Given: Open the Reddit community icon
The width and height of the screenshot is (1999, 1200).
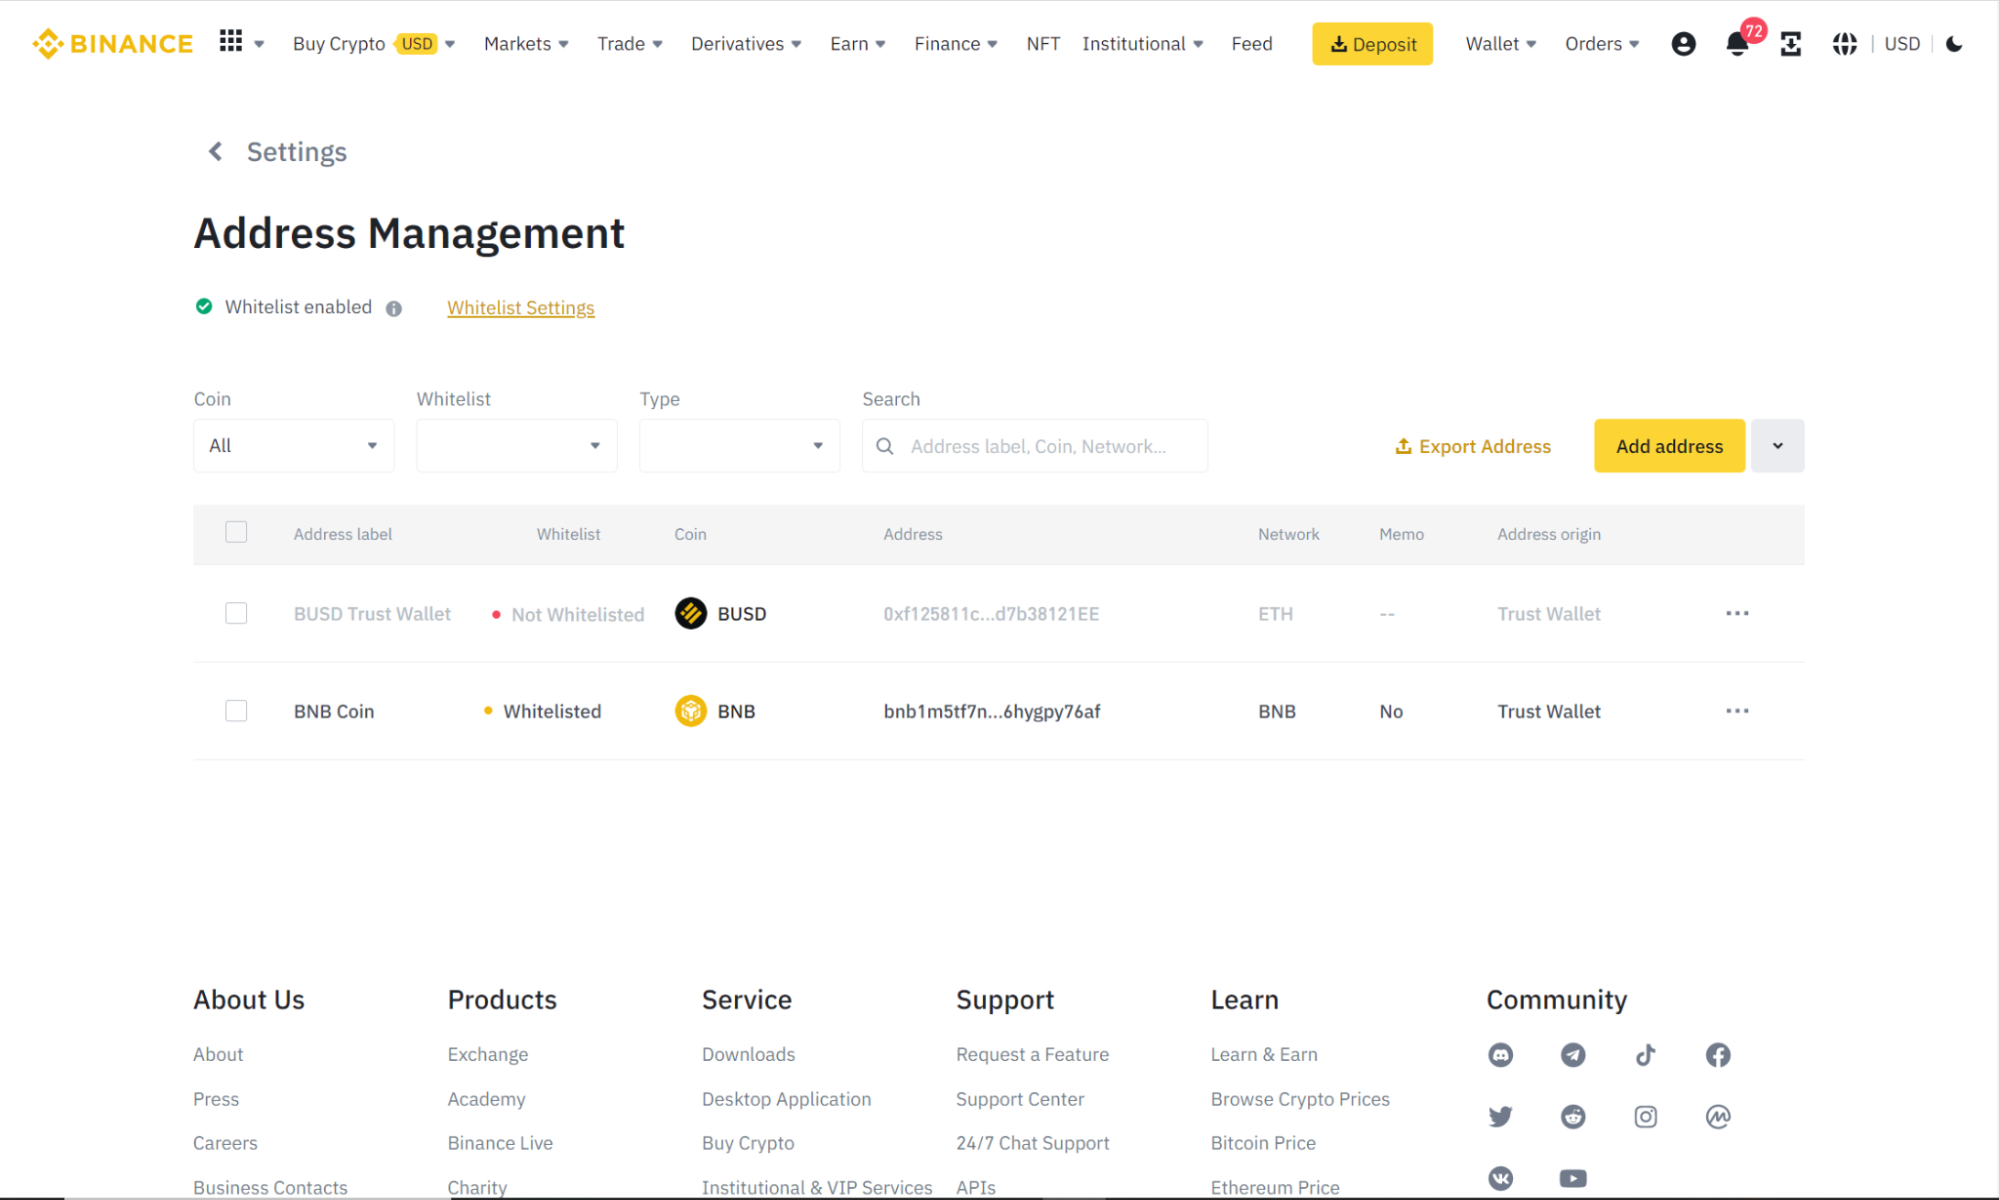Looking at the screenshot, I should click(1573, 1116).
